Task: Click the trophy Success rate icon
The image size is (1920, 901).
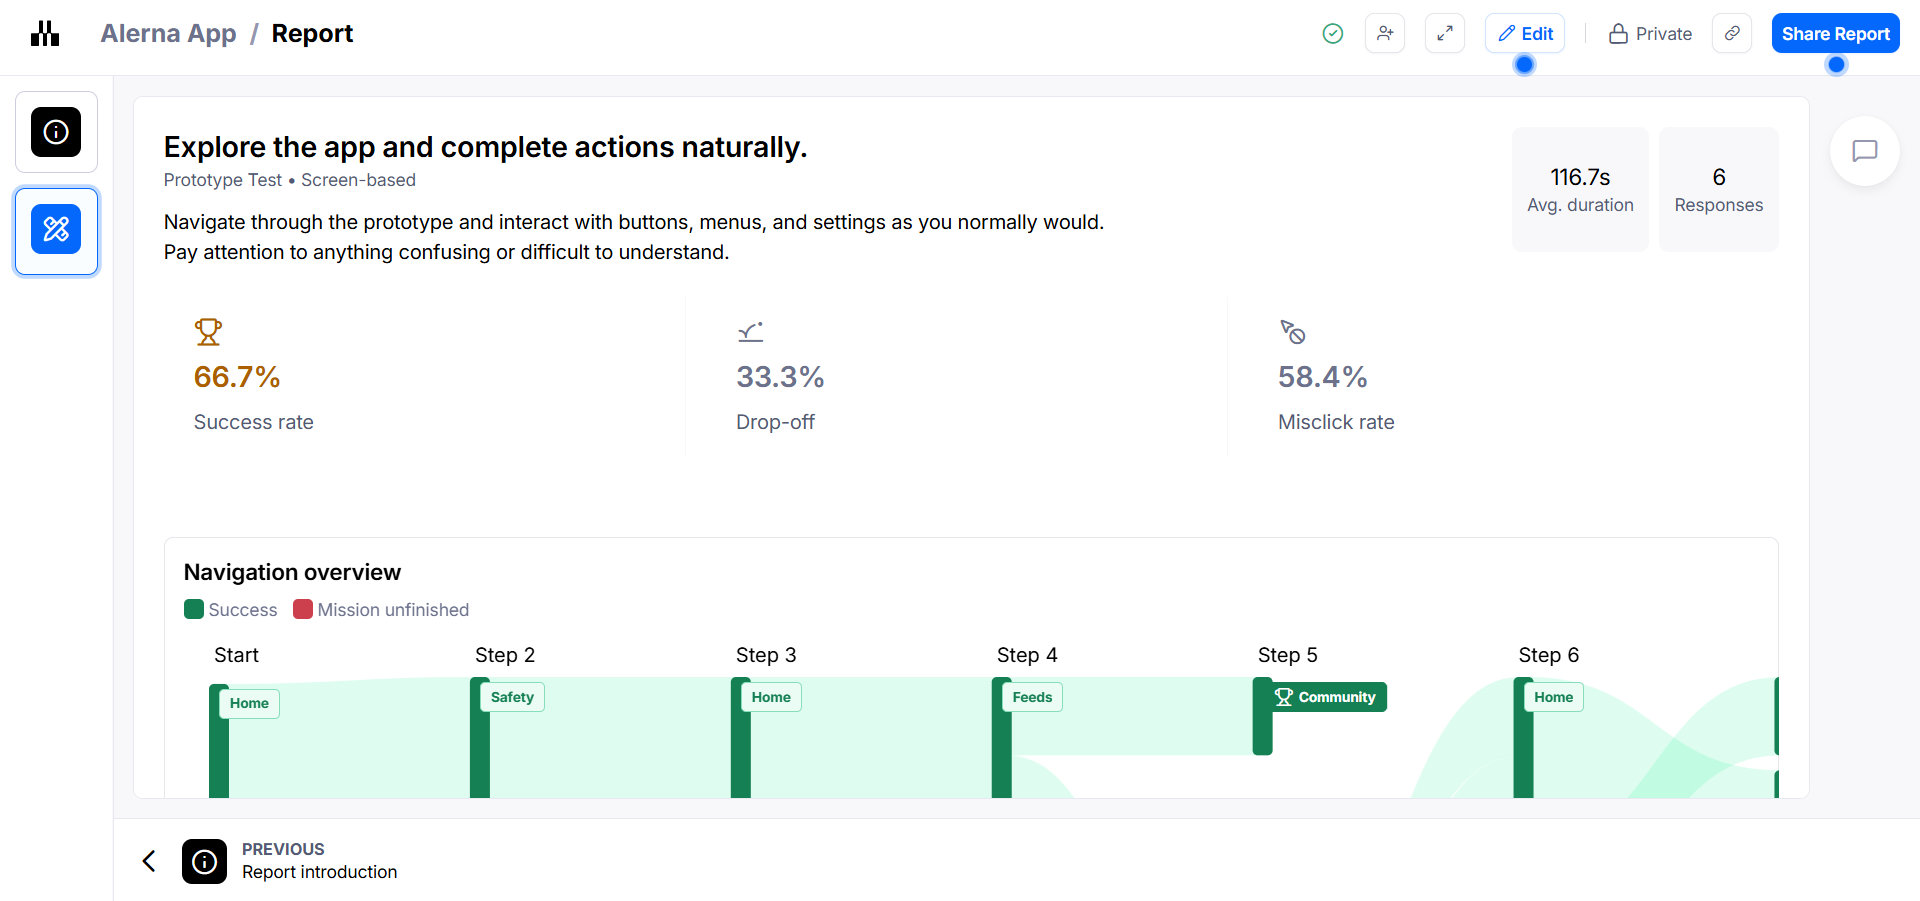Action: pyautogui.click(x=208, y=331)
